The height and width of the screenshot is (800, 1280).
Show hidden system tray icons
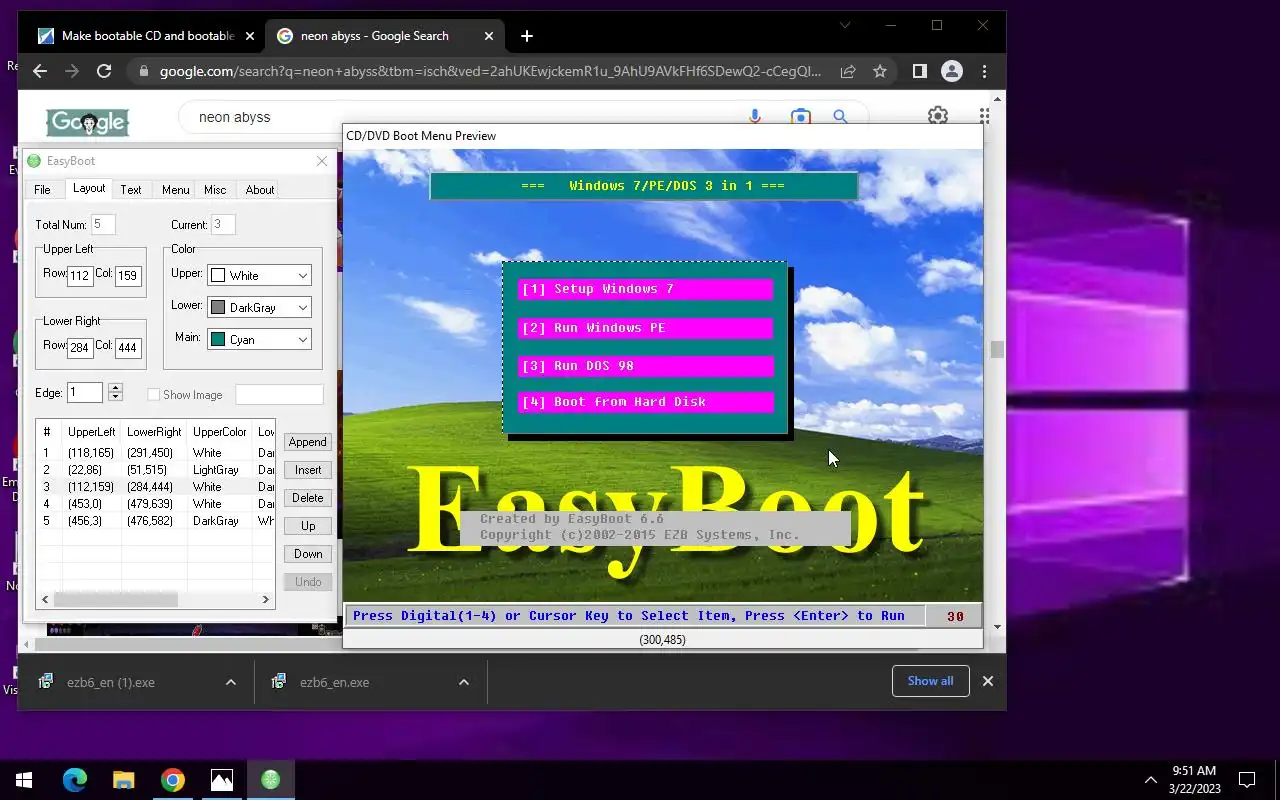click(x=1151, y=780)
